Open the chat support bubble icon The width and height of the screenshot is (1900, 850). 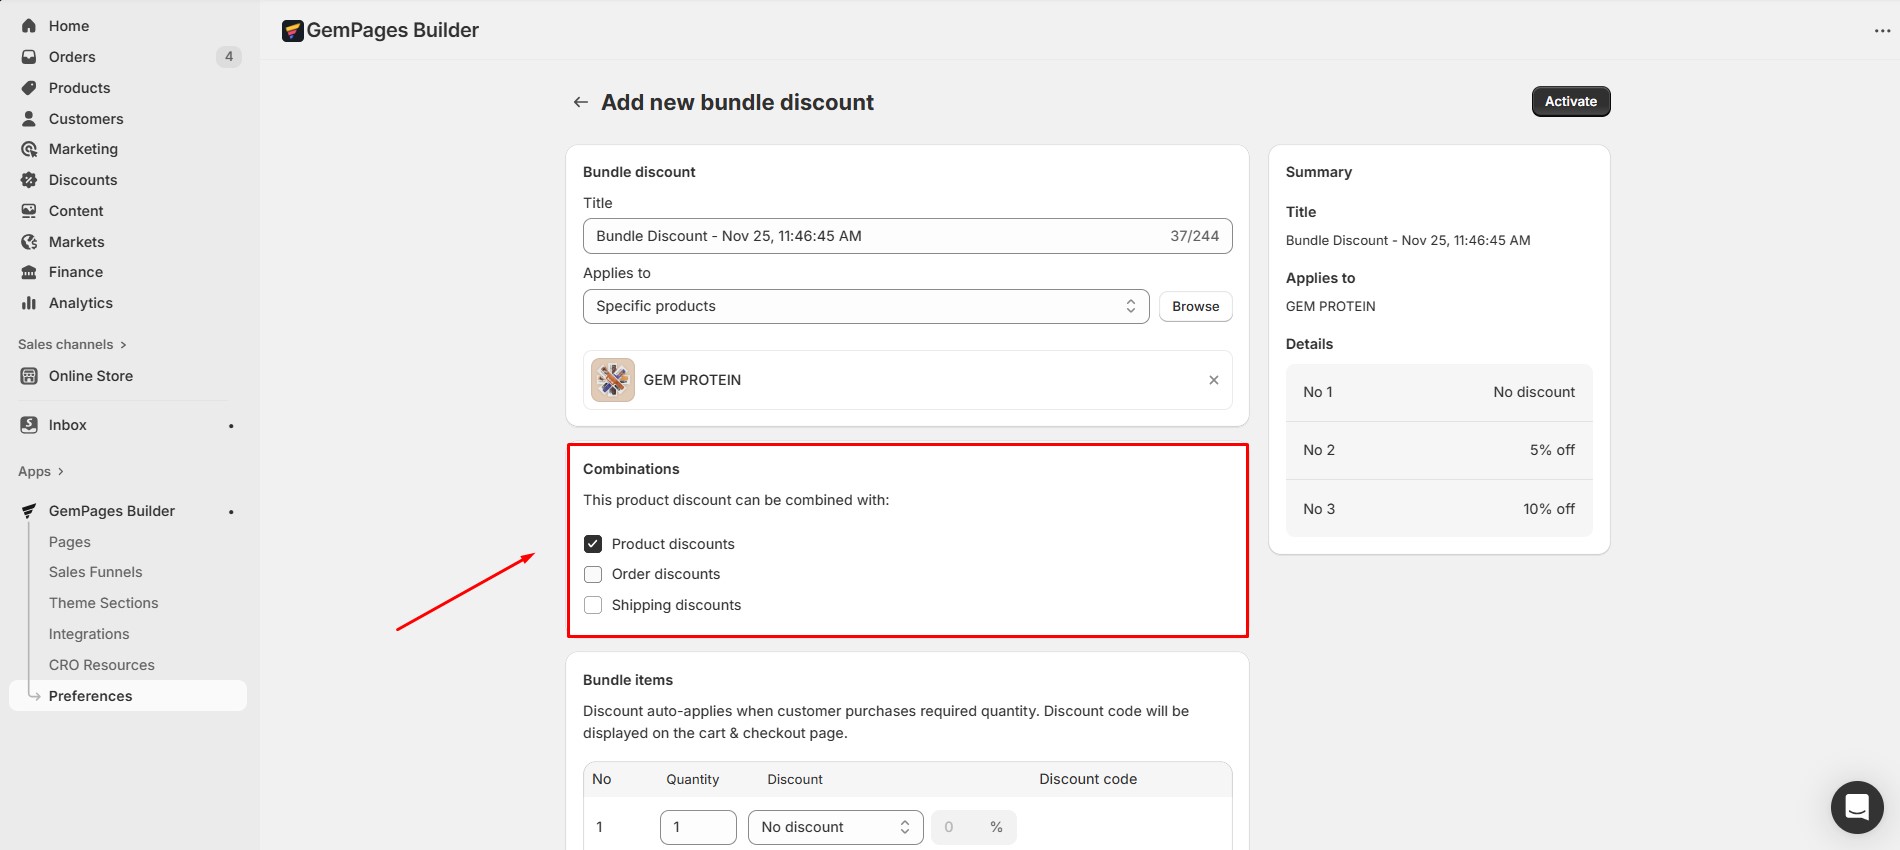tap(1857, 806)
